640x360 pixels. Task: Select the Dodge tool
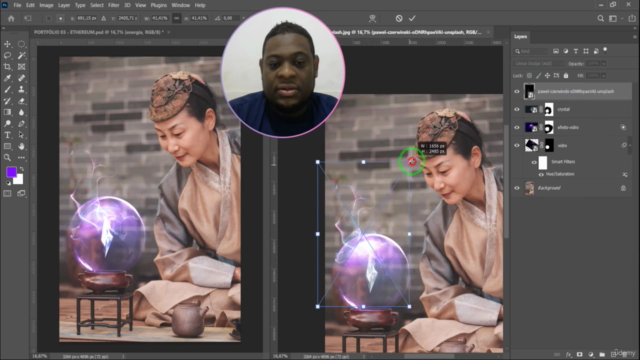tap(7, 123)
